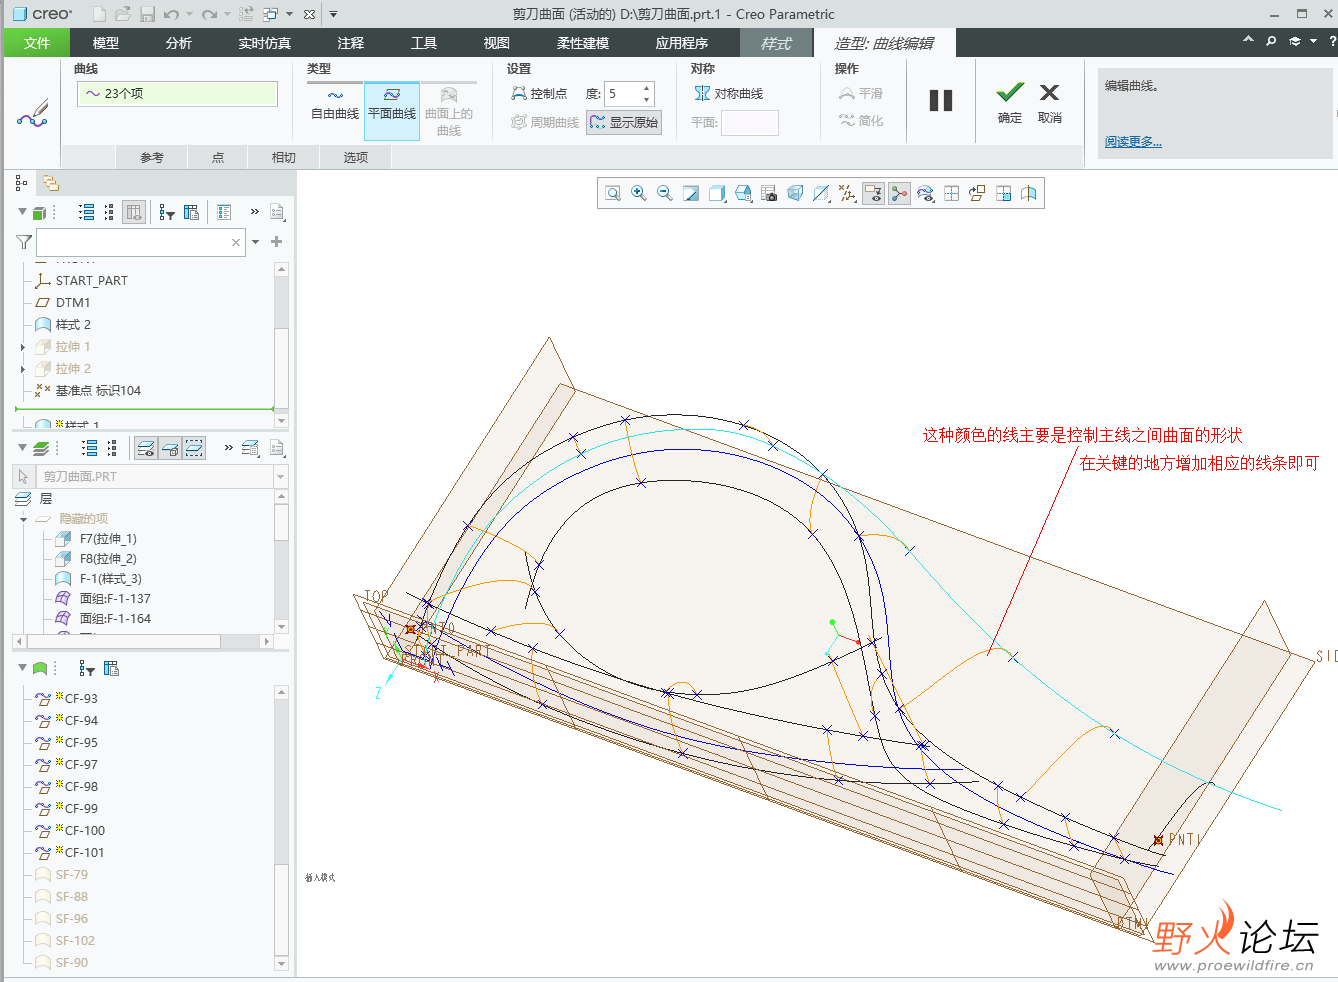Click the 平滑 operation button
Screen dimensions: 1338x982
861,93
